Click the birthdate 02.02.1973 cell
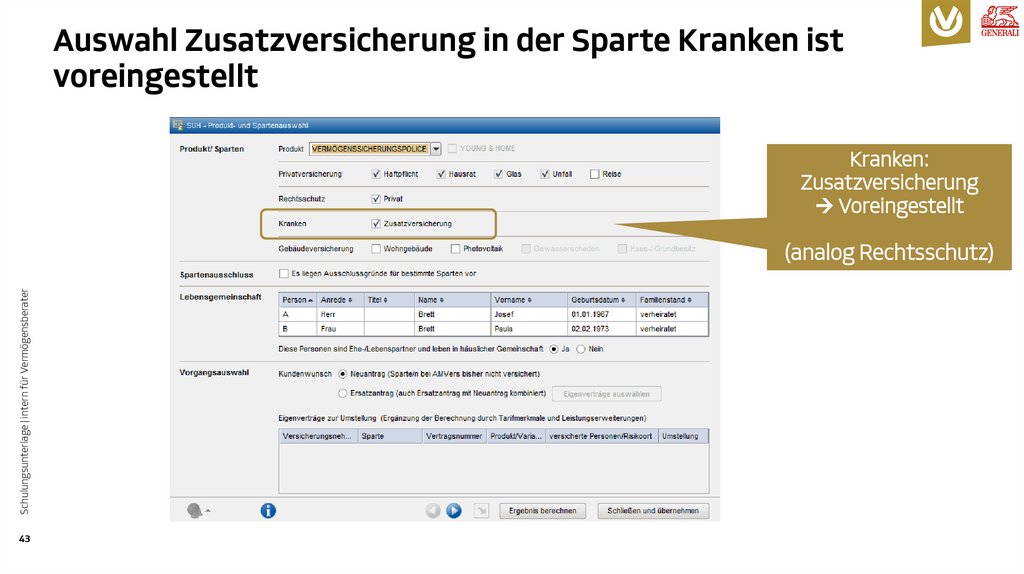The height and width of the screenshot is (574, 1024). [601, 329]
